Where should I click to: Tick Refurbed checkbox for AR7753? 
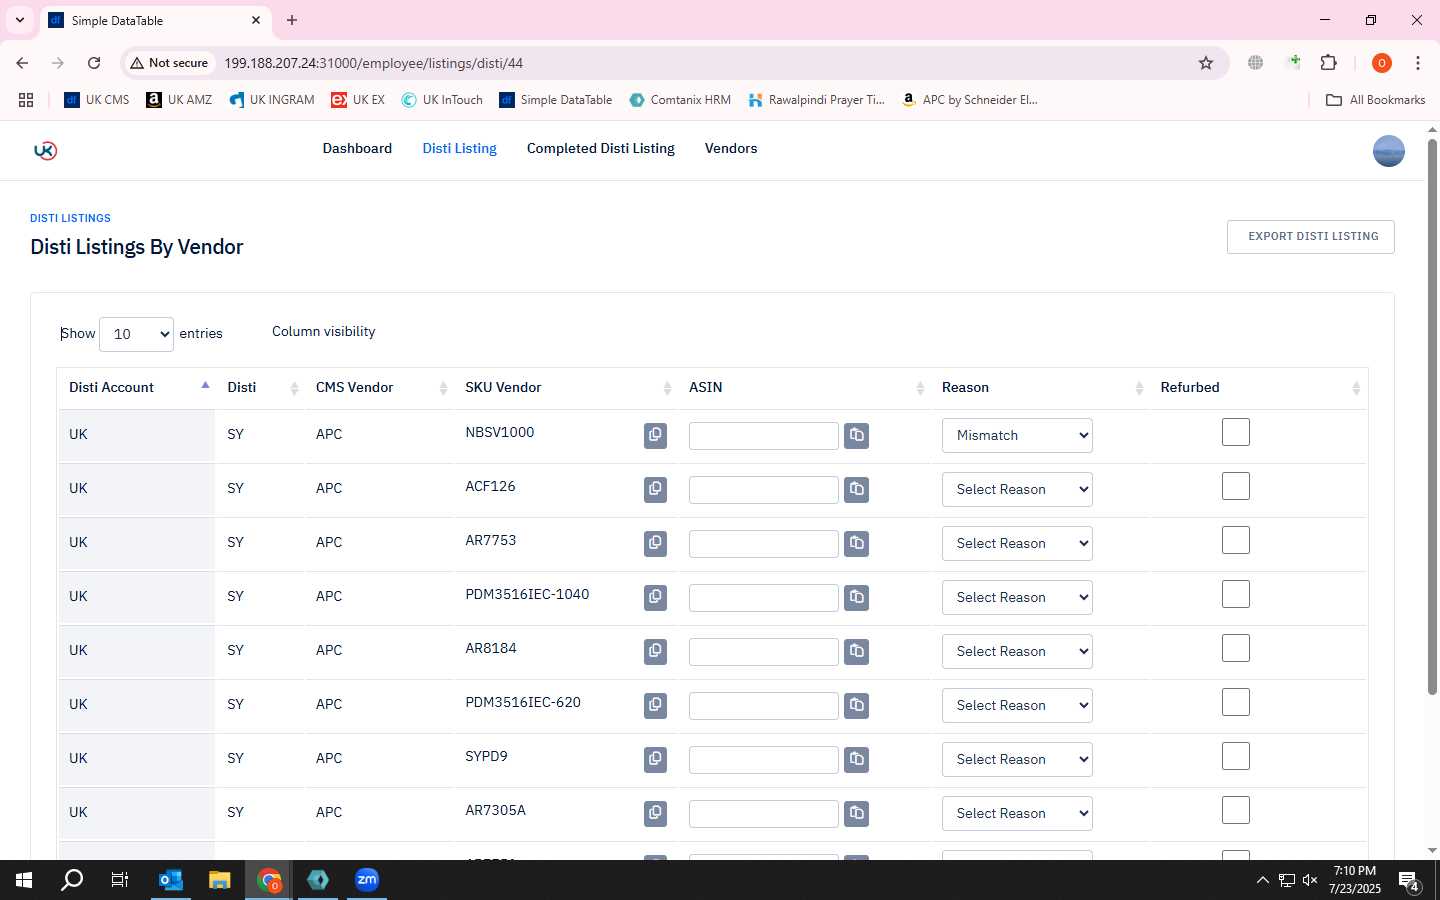point(1236,540)
